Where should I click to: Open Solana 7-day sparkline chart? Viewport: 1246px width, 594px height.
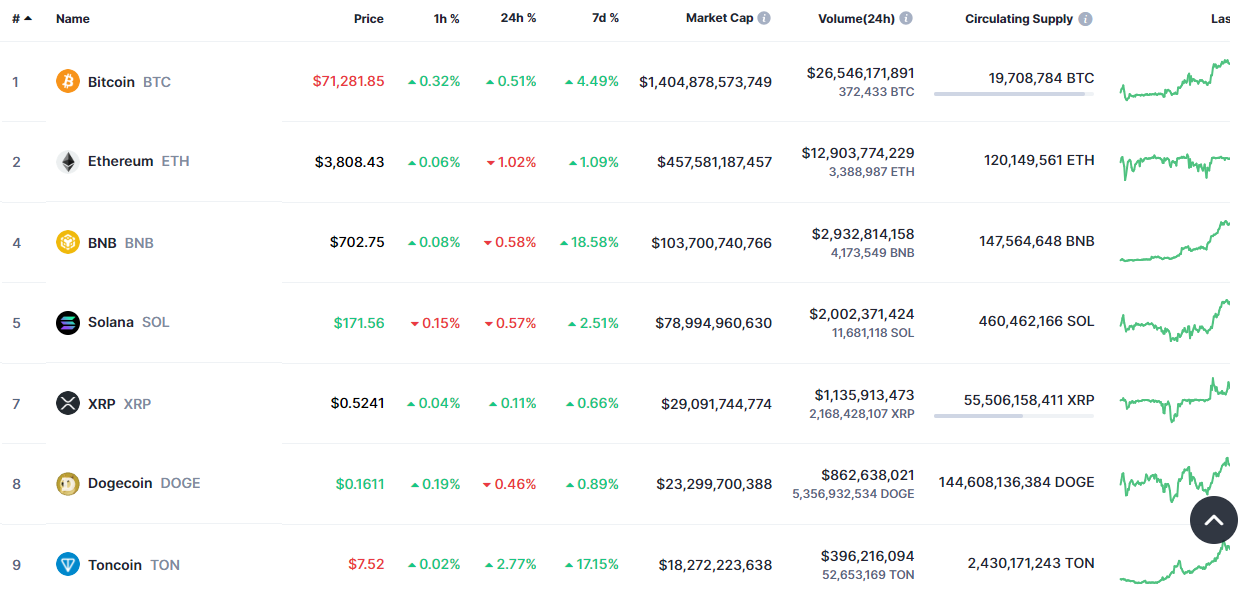1176,320
